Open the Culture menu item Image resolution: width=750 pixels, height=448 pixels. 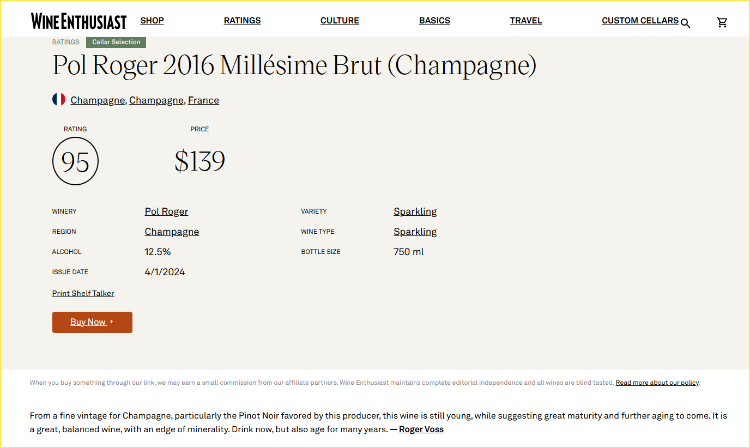(339, 20)
